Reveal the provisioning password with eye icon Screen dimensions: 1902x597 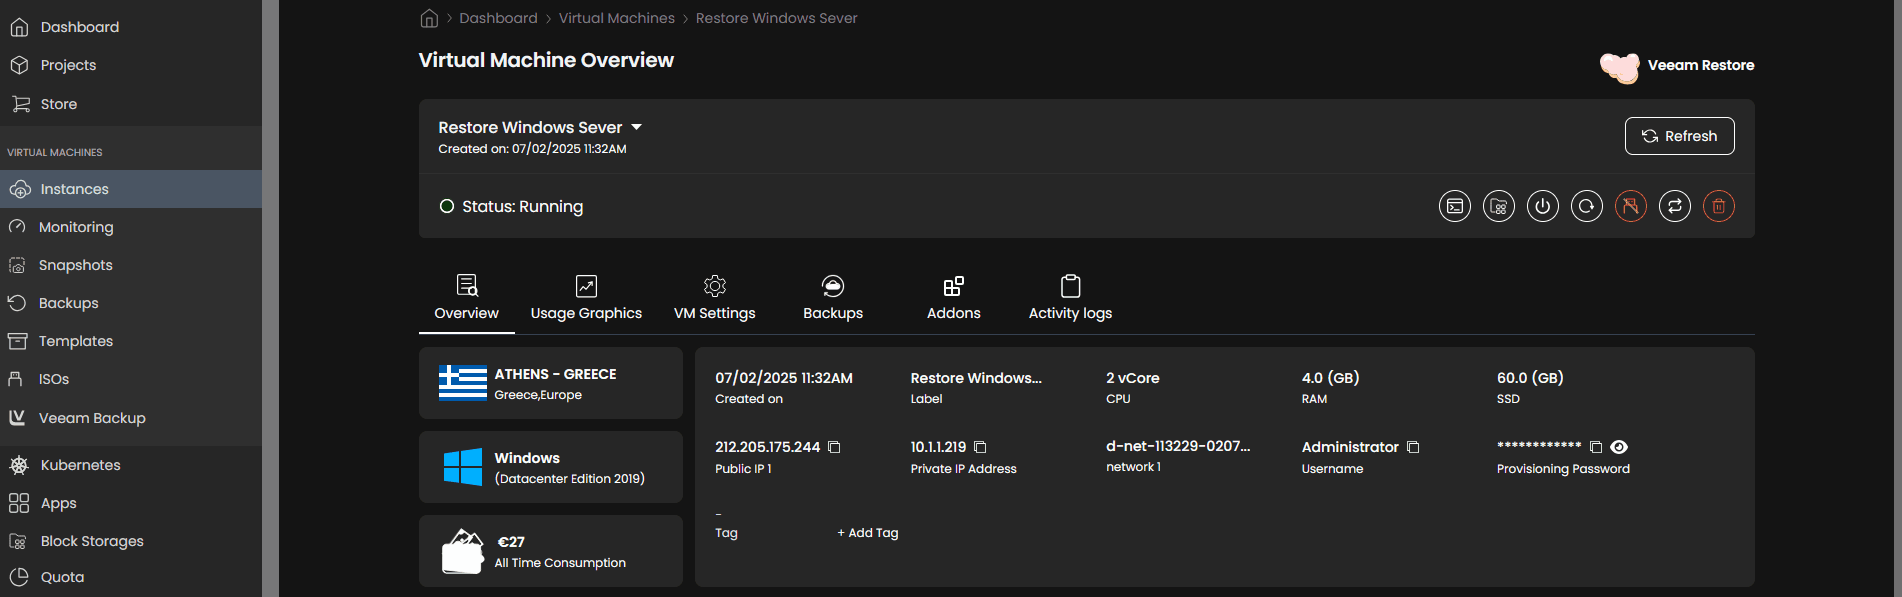[1619, 447]
